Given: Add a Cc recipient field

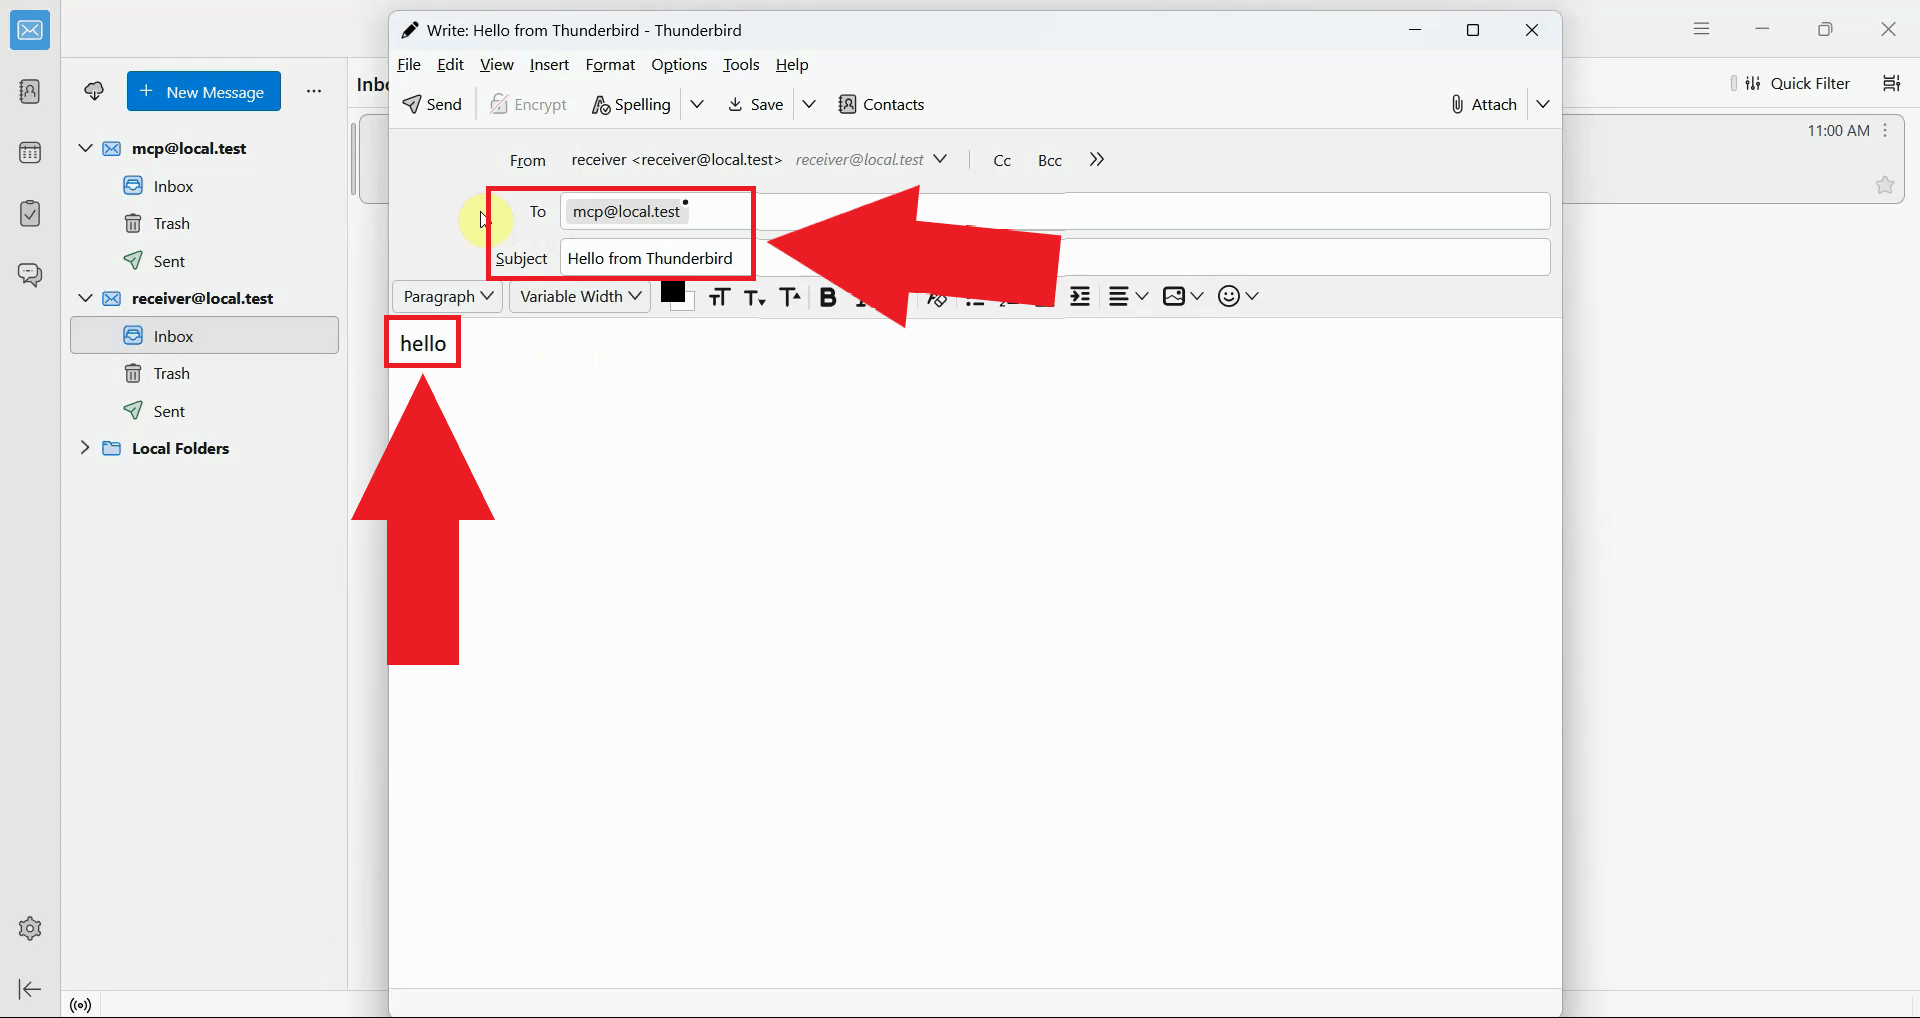Looking at the screenshot, I should (1002, 160).
